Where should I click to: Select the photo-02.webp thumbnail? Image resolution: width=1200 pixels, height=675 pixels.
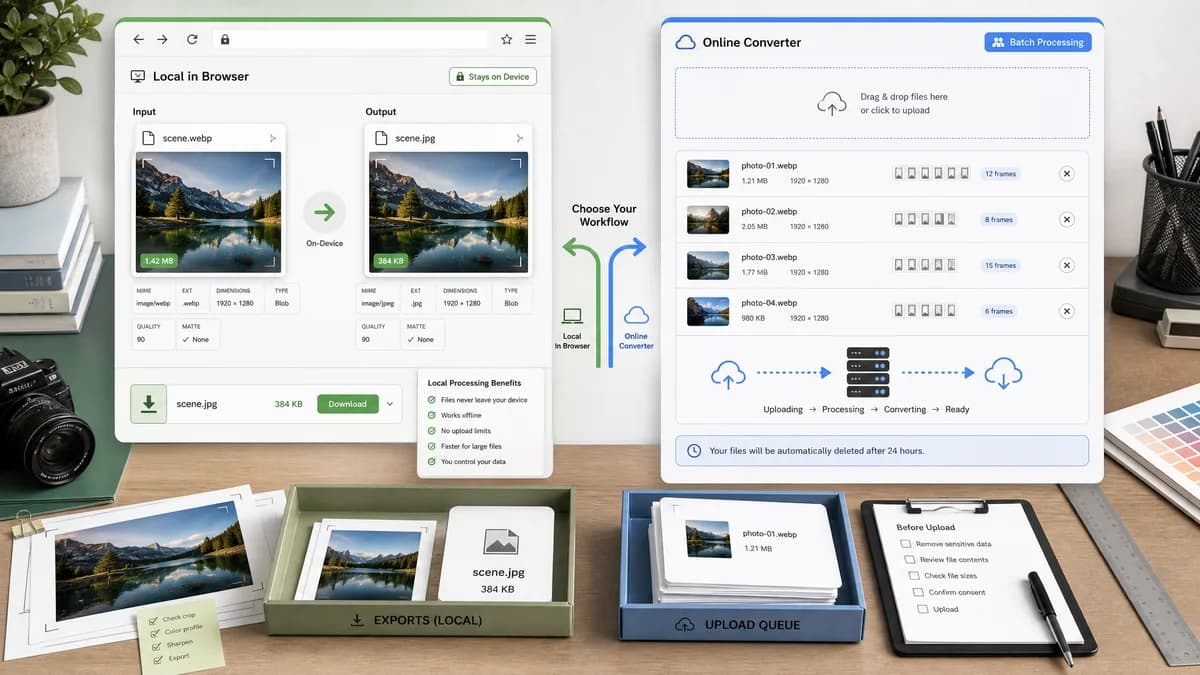point(708,219)
